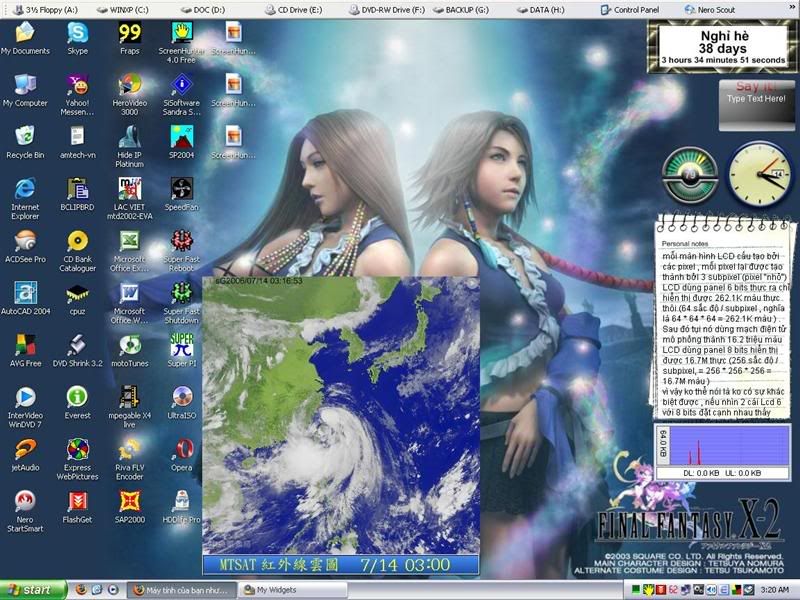Launch Nero StartSmart shortcut

(25, 511)
